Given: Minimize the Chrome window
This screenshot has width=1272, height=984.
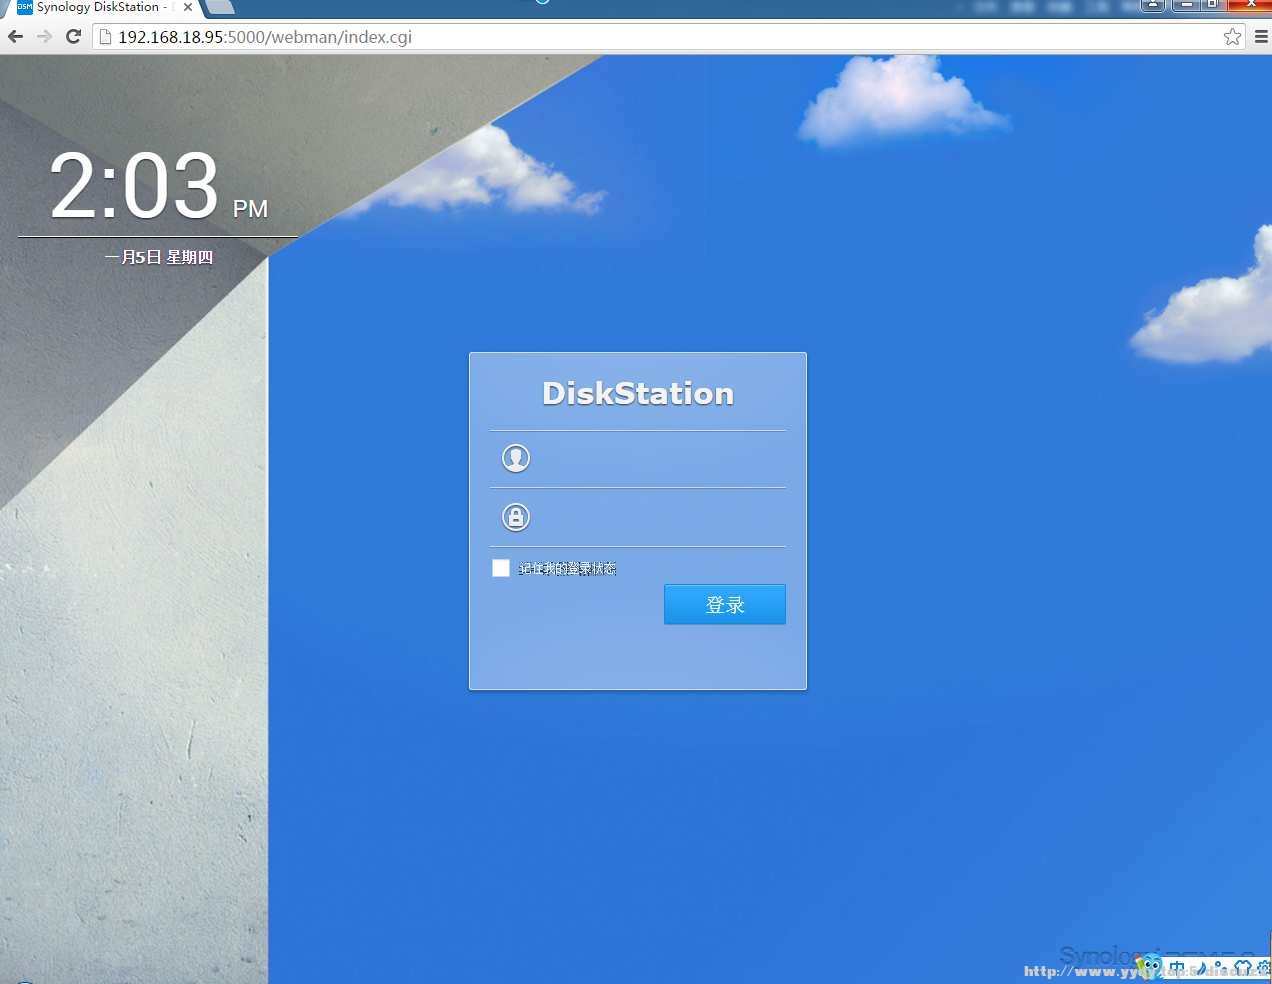Looking at the screenshot, I should [x=1186, y=5].
